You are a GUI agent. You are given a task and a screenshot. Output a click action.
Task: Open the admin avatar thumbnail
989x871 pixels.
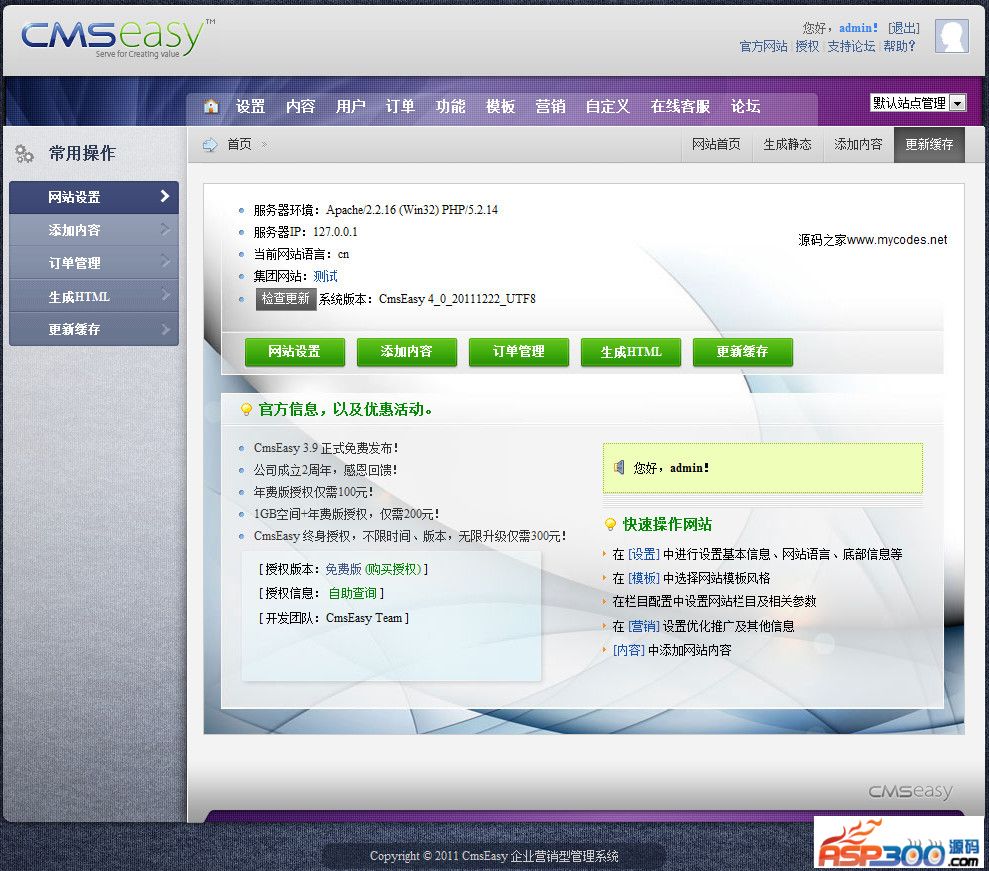(952, 36)
